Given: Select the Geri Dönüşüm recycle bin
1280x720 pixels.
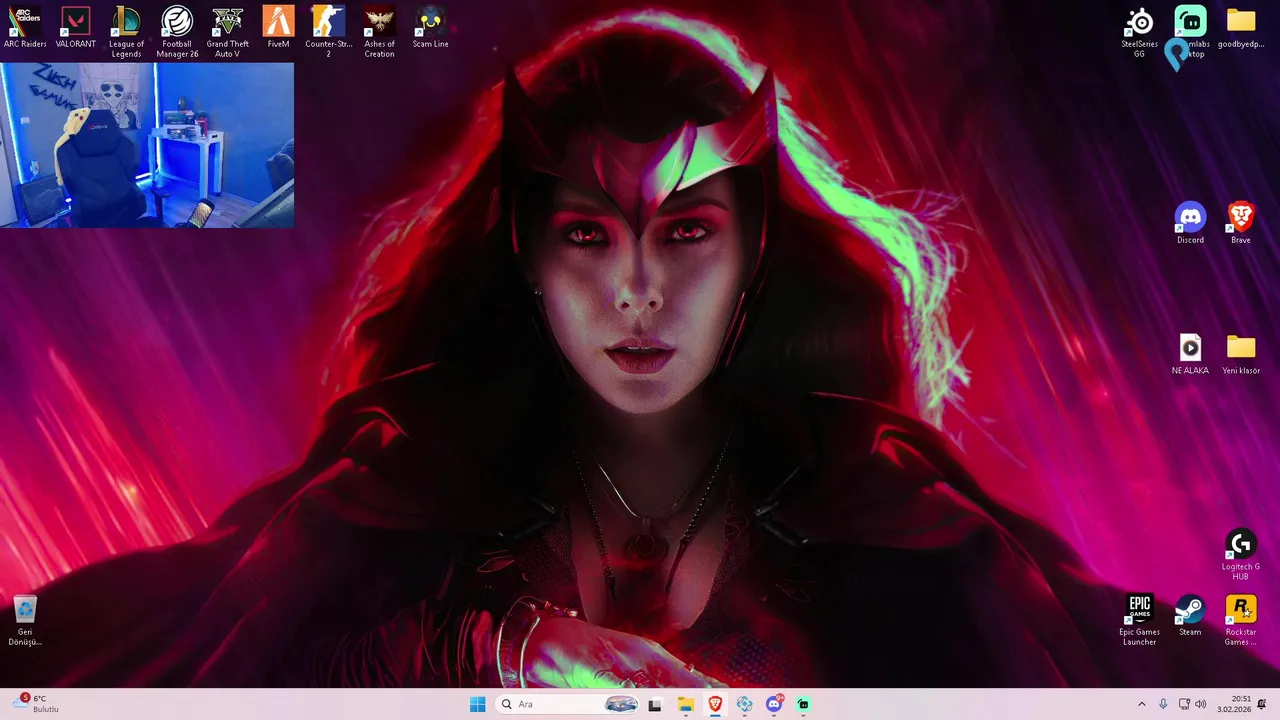Looking at the screenshot, I should (25, 620).
